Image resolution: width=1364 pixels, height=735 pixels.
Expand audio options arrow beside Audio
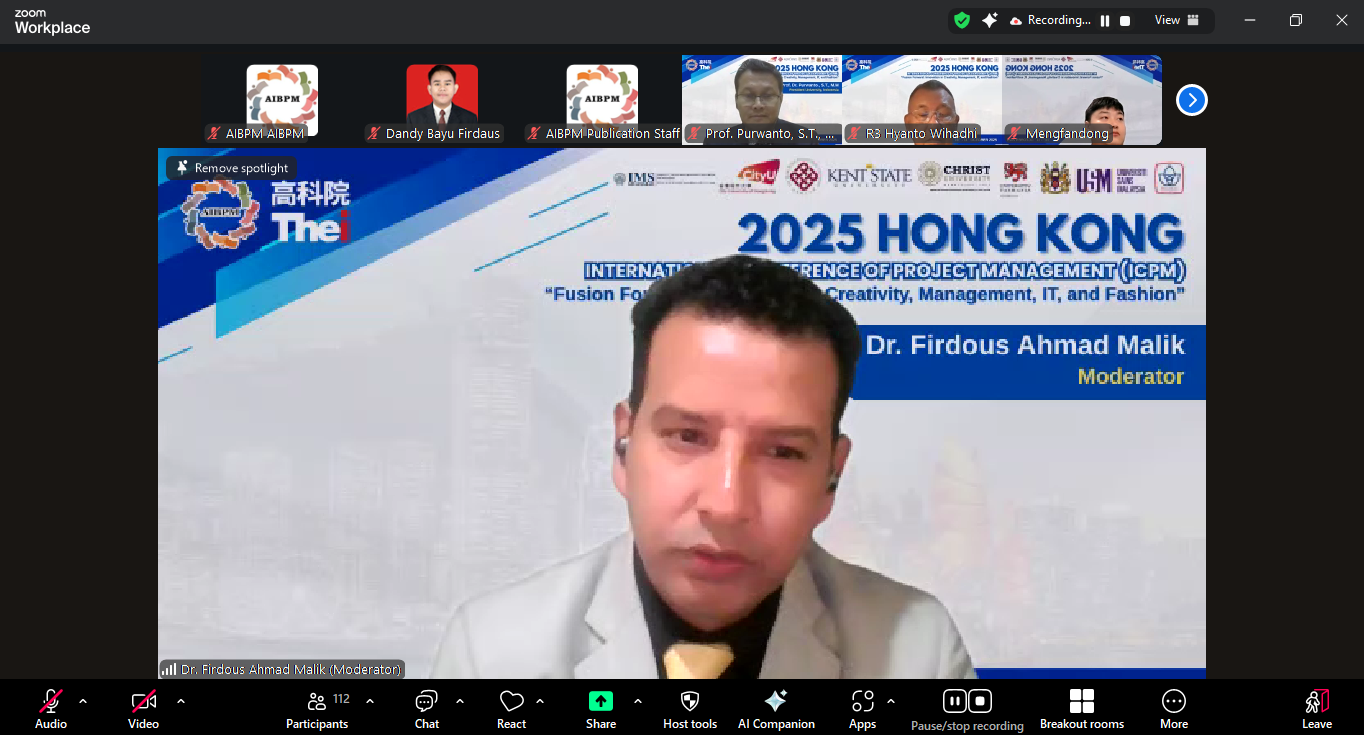tap(83, 701)
